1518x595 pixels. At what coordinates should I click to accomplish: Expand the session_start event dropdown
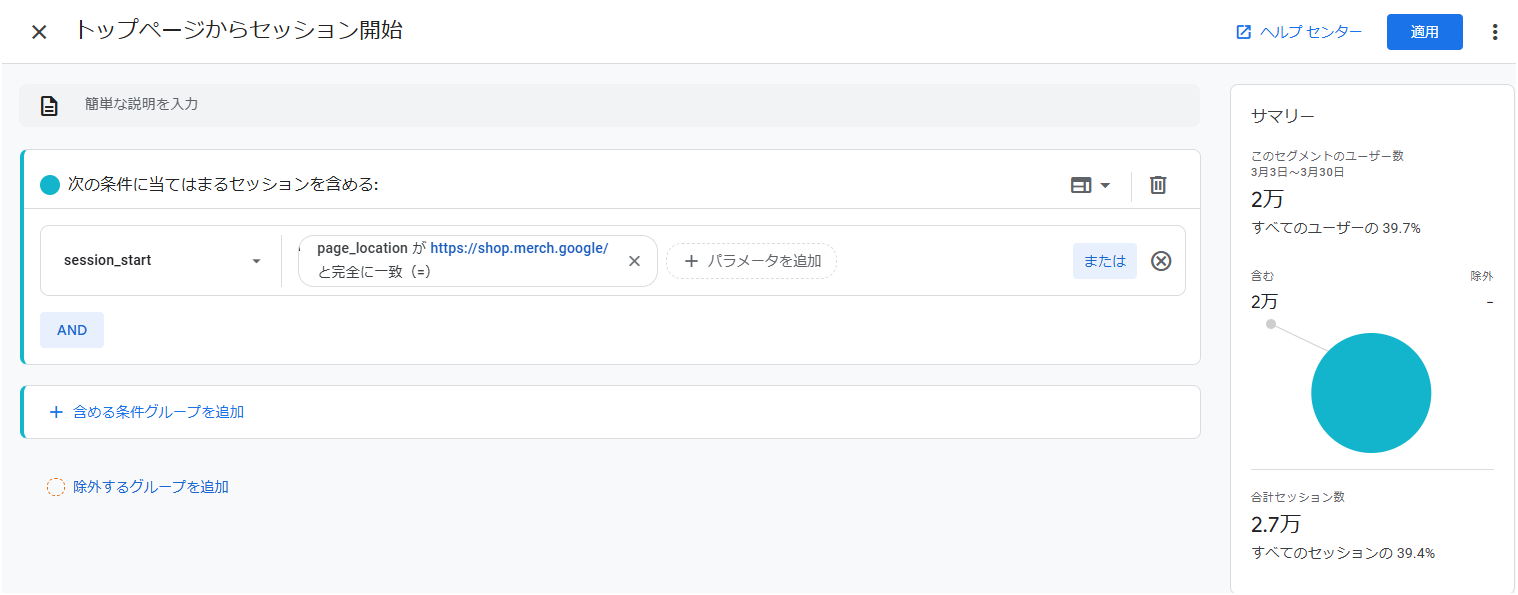256,261
